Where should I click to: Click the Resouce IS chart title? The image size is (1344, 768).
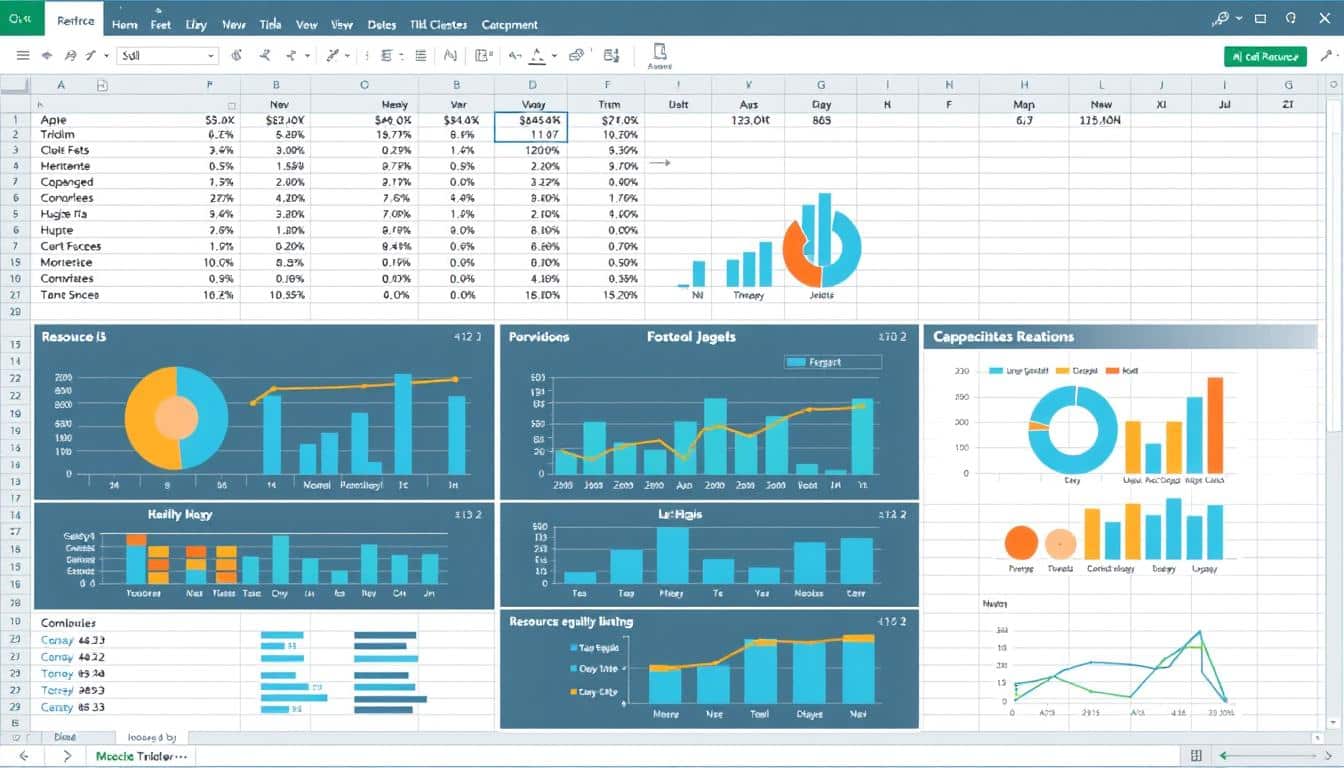tap(74, 337)
